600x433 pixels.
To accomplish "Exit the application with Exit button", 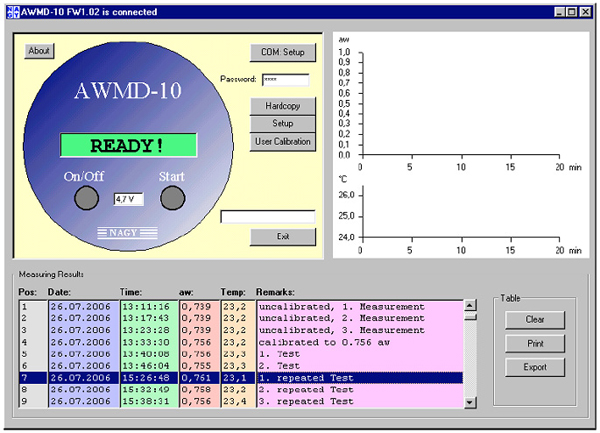I will 283,237.
